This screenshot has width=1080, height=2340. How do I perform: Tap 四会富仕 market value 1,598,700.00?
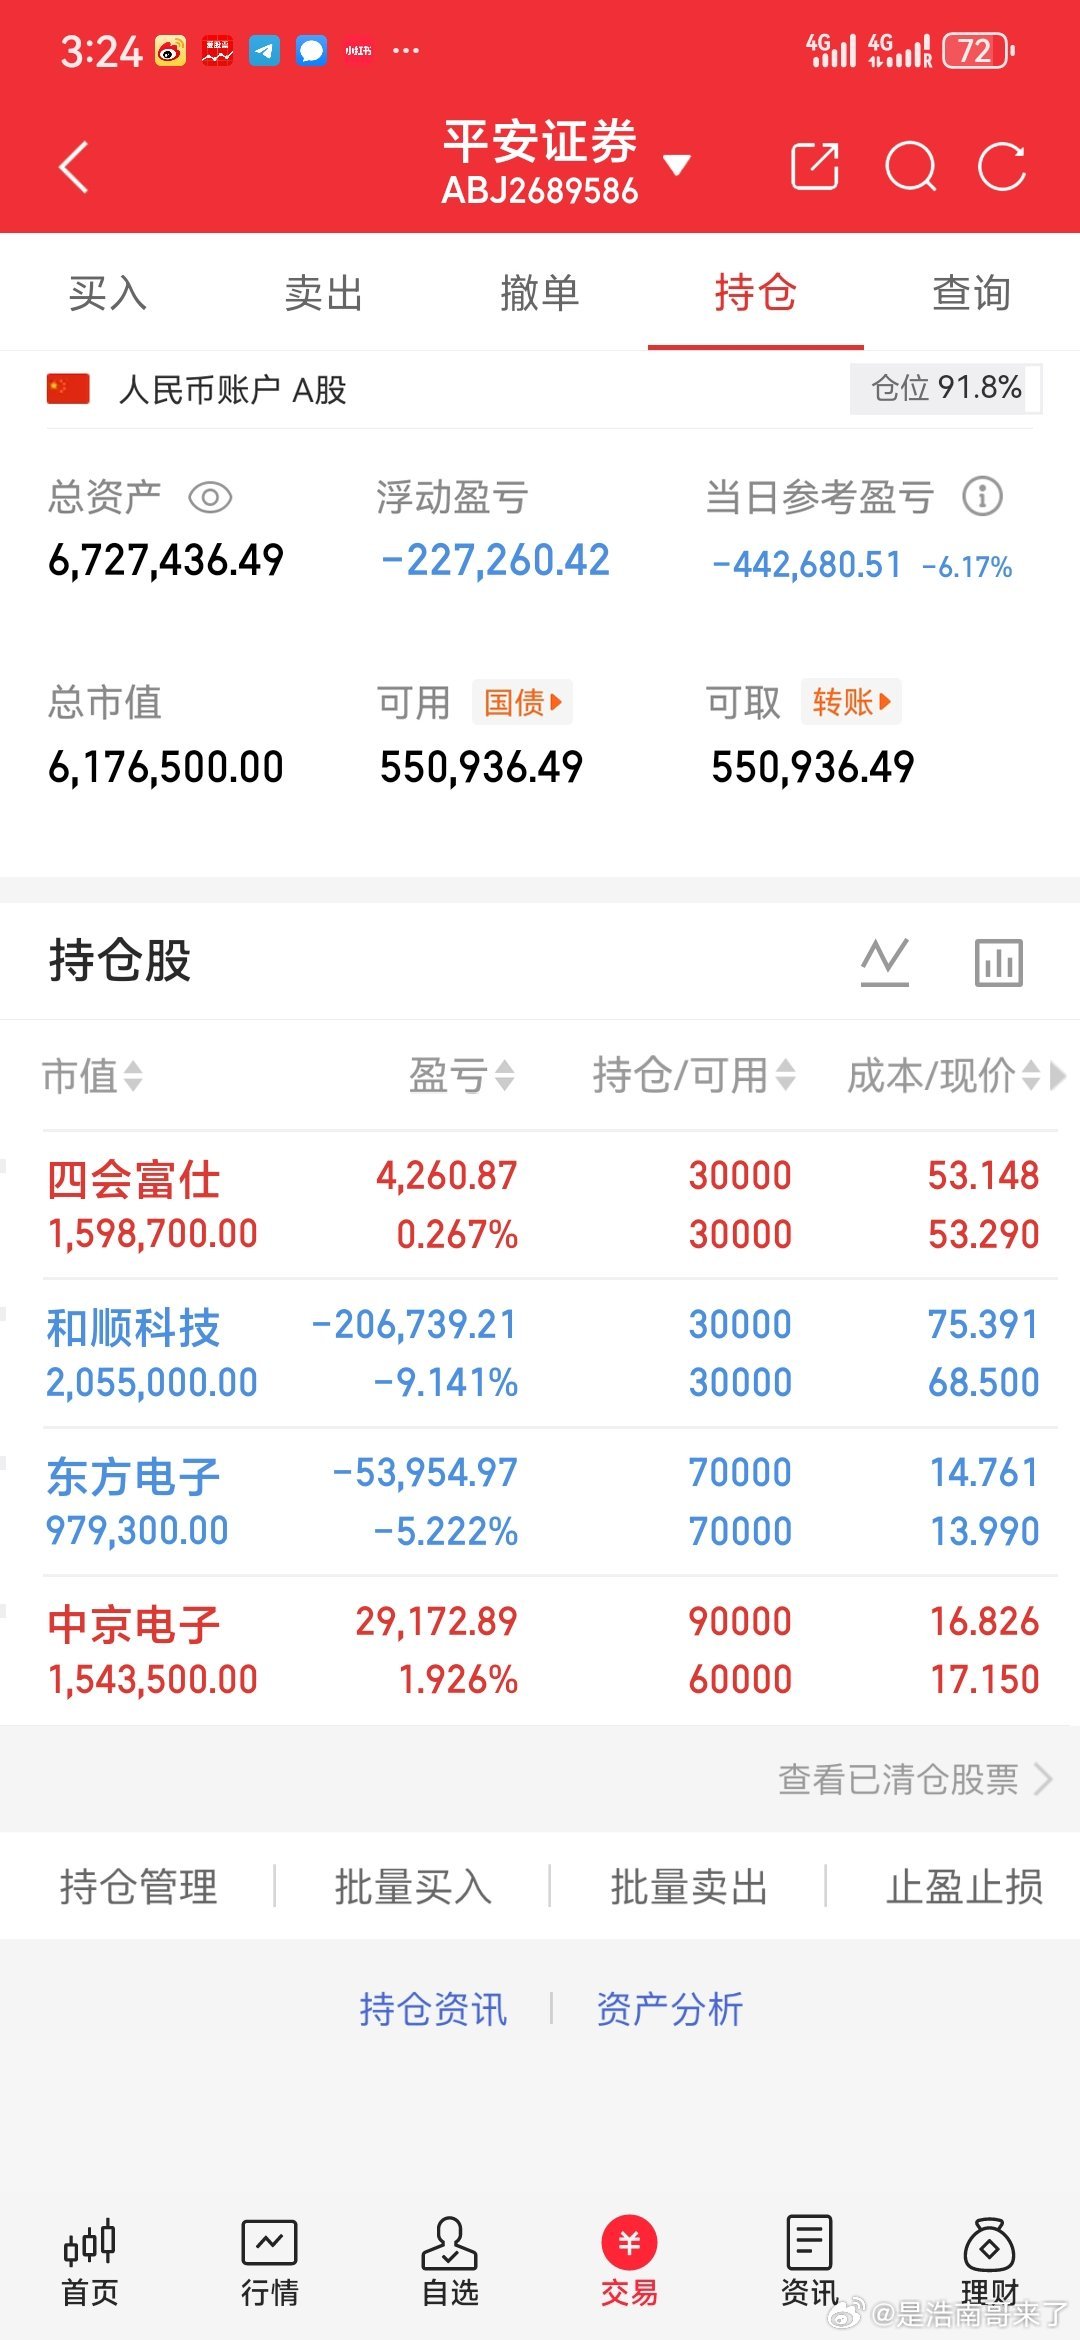coord(153,1233)
